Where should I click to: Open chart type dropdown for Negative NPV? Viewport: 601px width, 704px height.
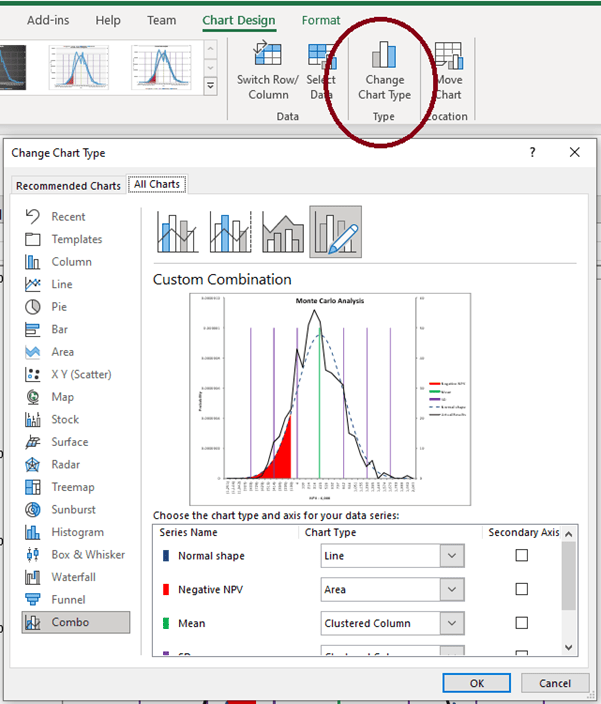click(453, 590)
